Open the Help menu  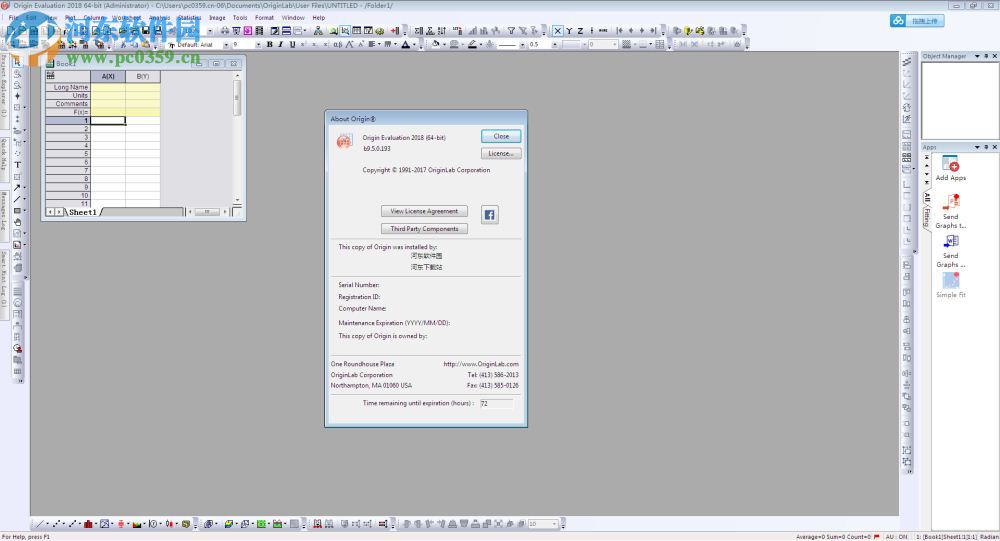pos(318,18)
